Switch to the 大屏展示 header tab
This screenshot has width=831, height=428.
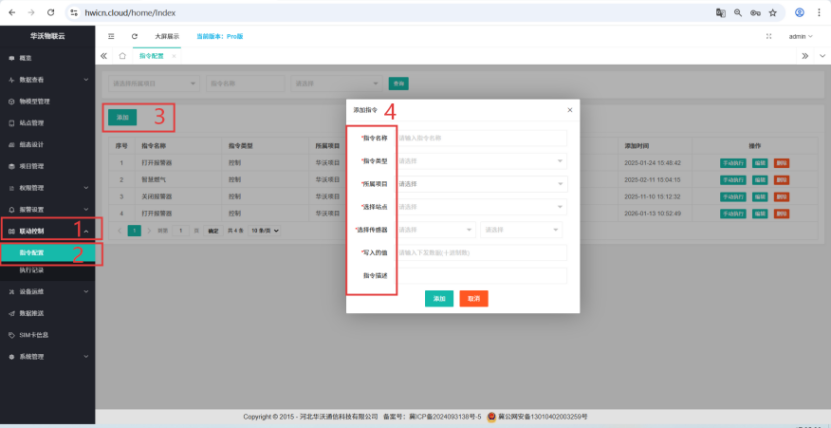click(x=167, y=36)
